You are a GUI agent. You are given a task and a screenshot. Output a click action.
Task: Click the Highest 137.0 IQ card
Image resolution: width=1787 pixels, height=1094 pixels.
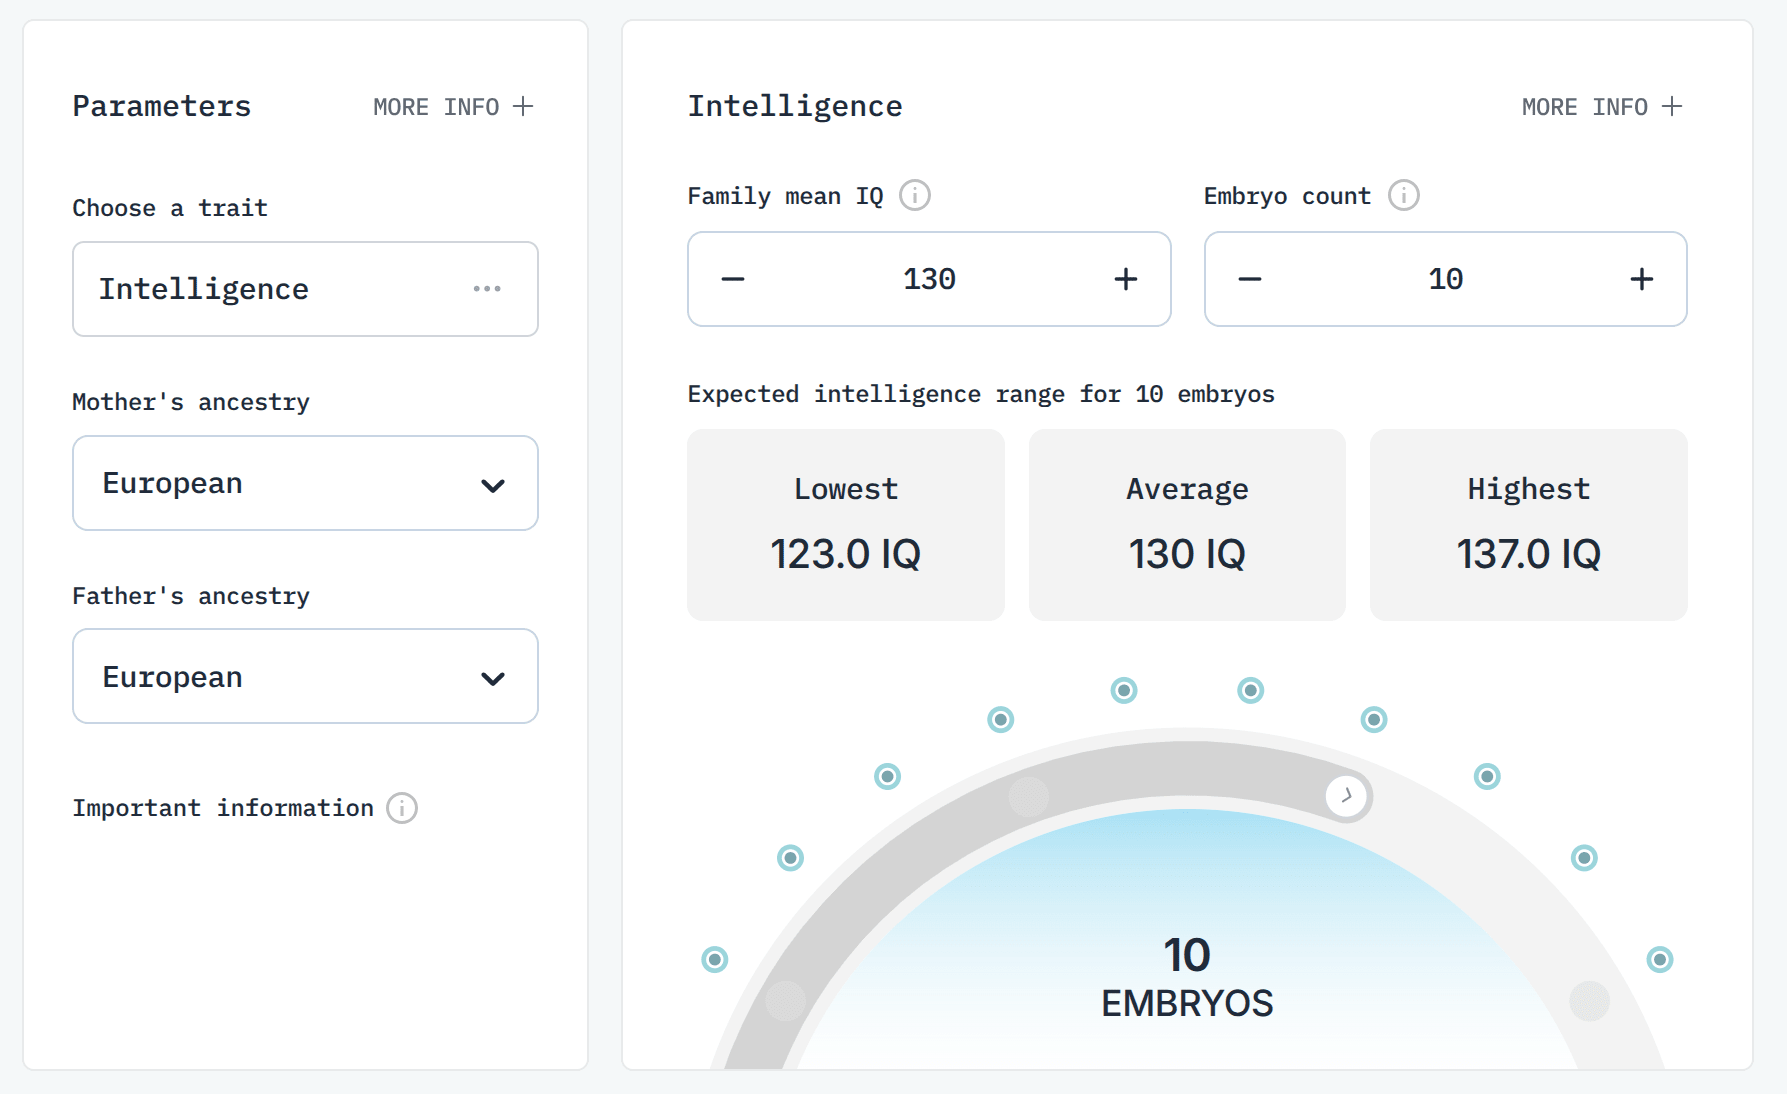coord(1529,525)
